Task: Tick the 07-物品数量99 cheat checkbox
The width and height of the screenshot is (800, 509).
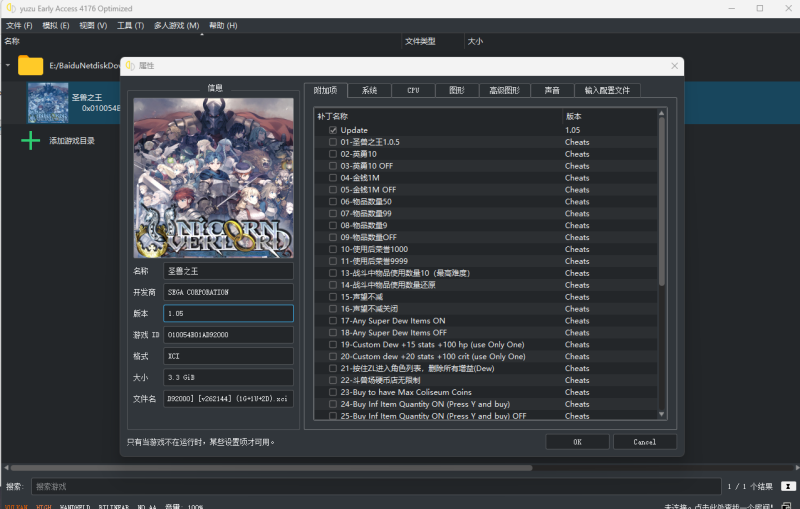Action: pos(333,213)
